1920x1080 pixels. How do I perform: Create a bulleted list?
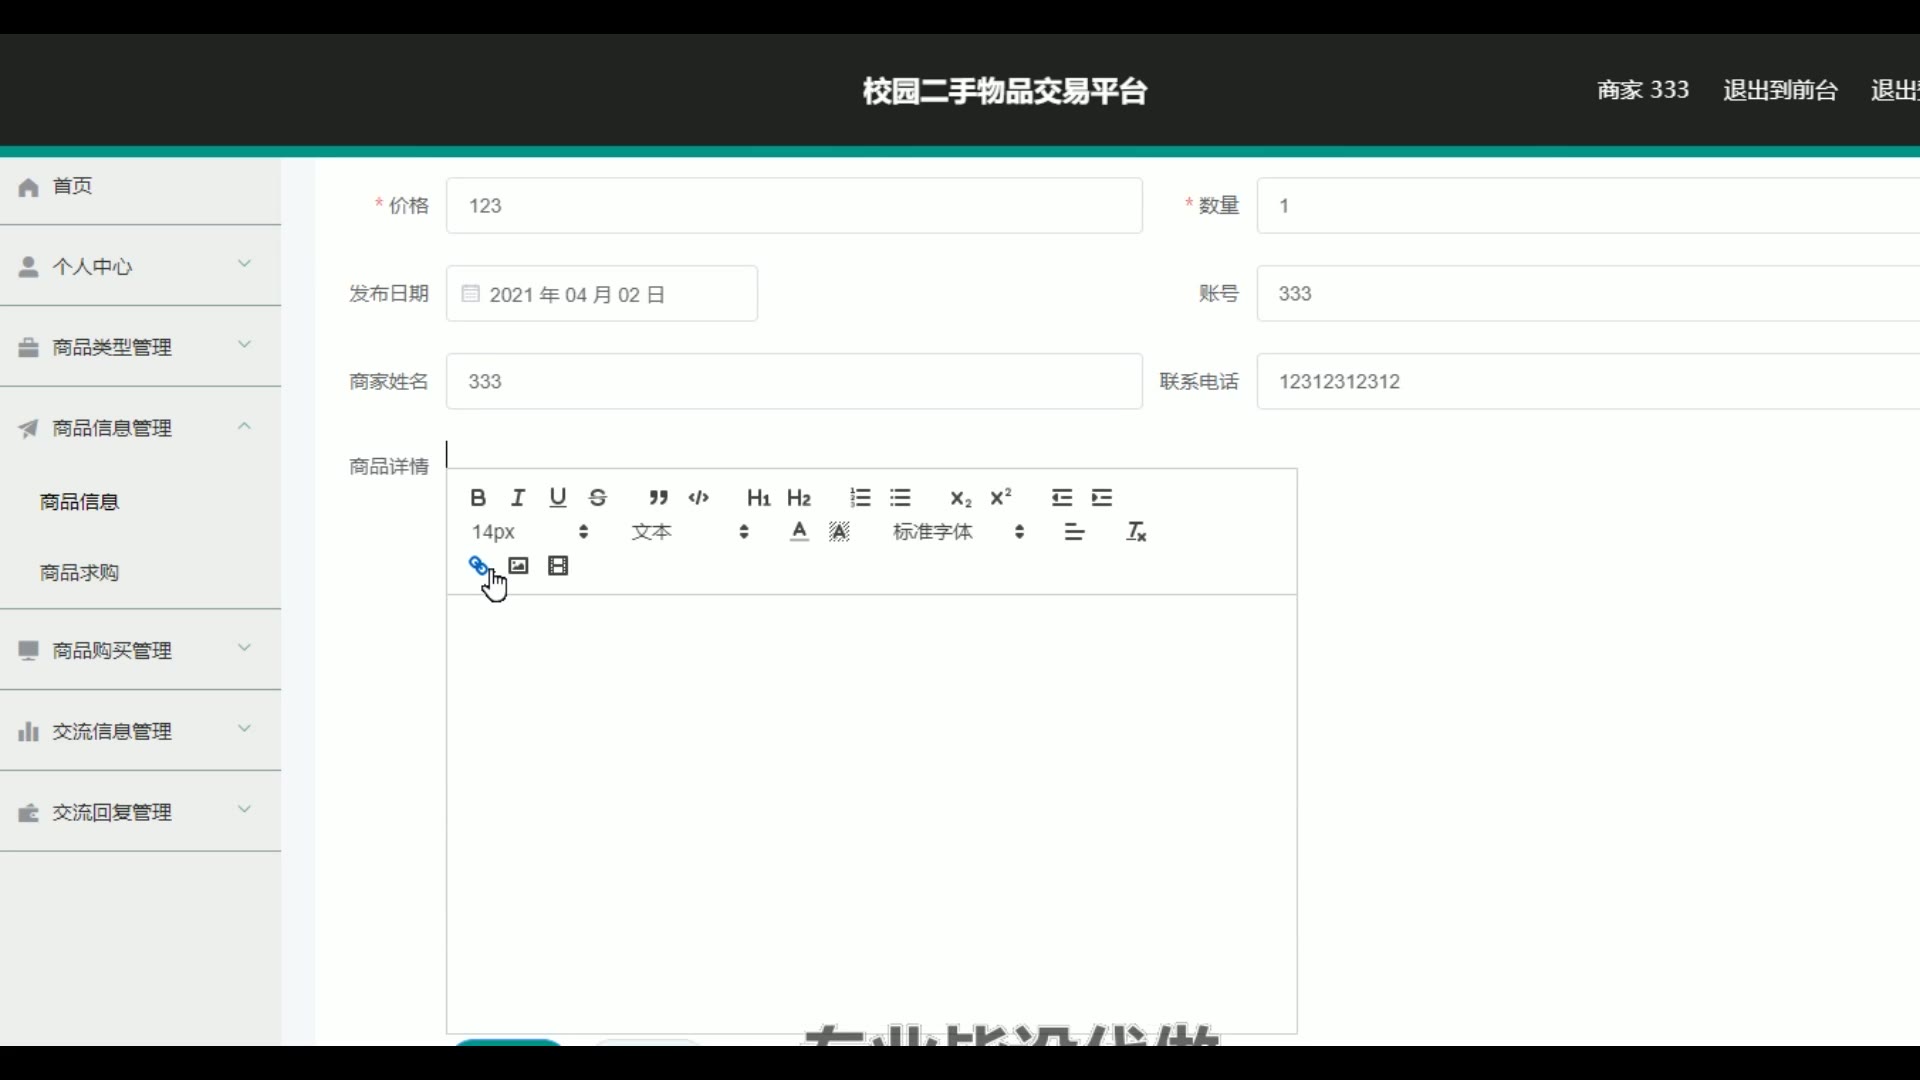click(x=900, y=498)
